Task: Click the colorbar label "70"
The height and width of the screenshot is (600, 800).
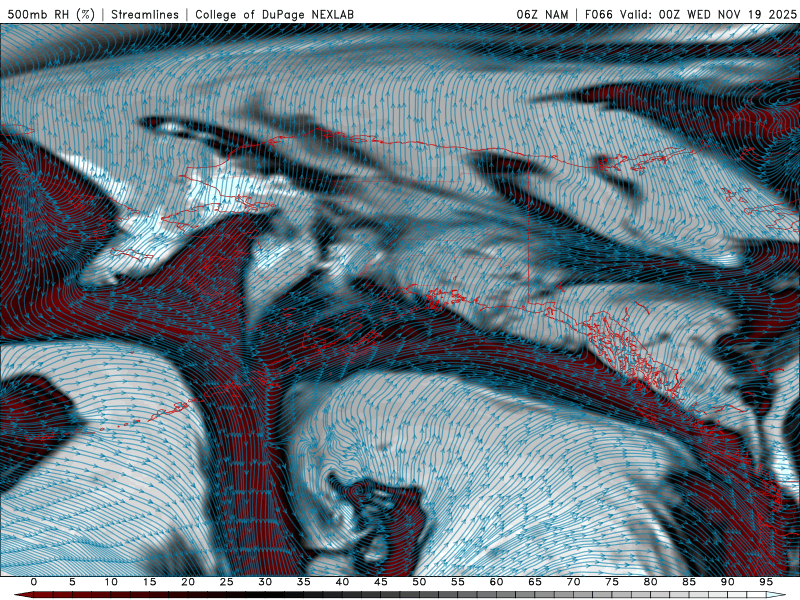Action: click(x=573, y=582)
